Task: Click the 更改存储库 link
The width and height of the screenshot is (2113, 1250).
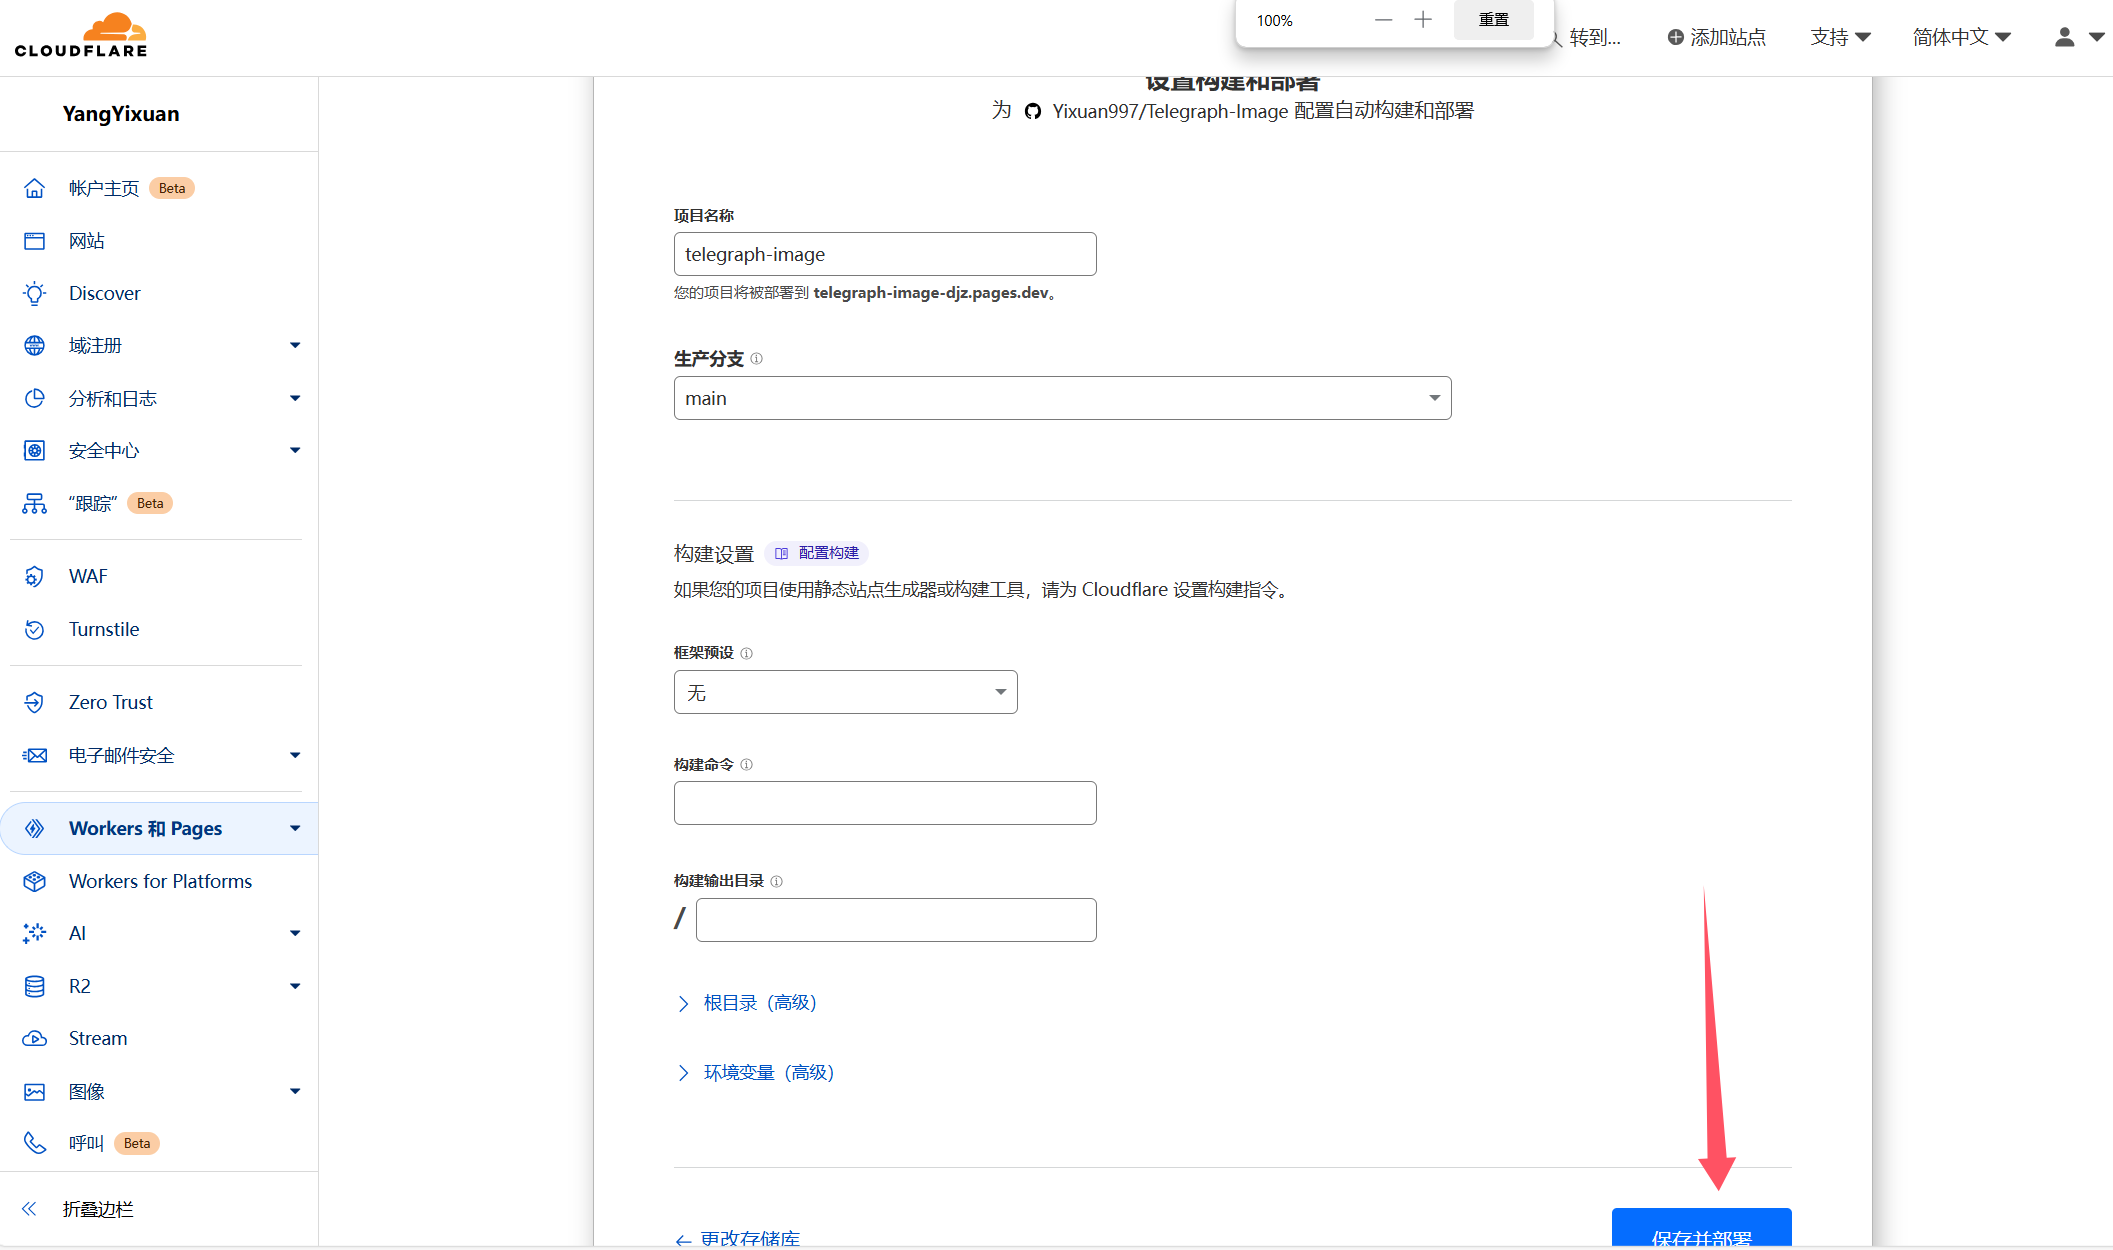Action: point(738,1238)
